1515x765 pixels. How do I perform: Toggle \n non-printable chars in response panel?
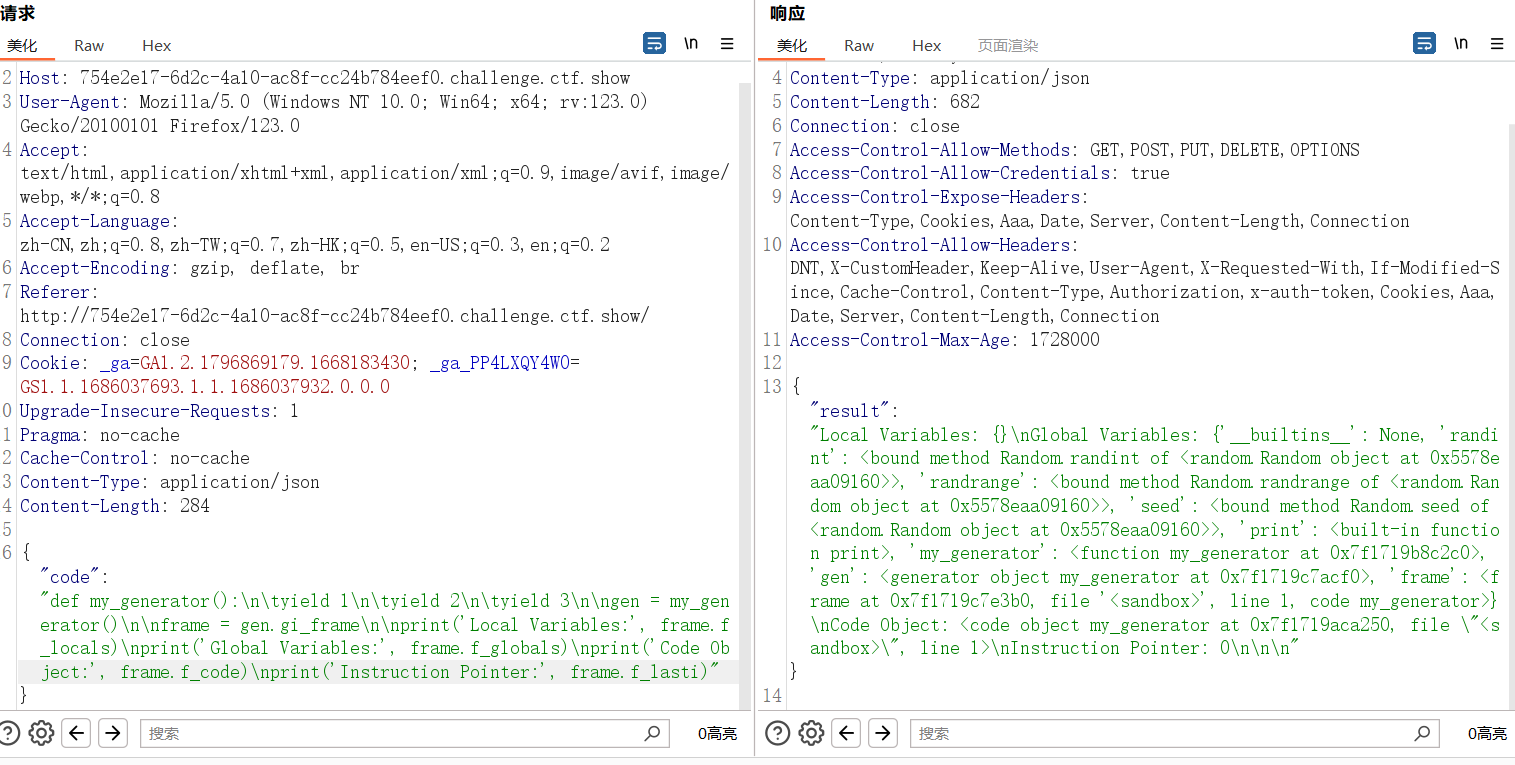tap(1461, 43)
